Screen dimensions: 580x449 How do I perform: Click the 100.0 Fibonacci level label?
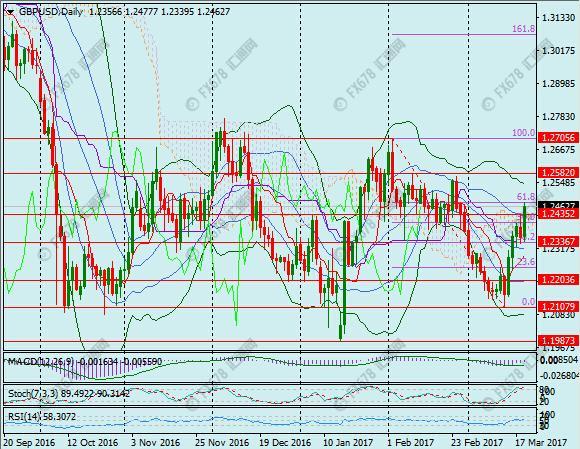tap(523, 133)
